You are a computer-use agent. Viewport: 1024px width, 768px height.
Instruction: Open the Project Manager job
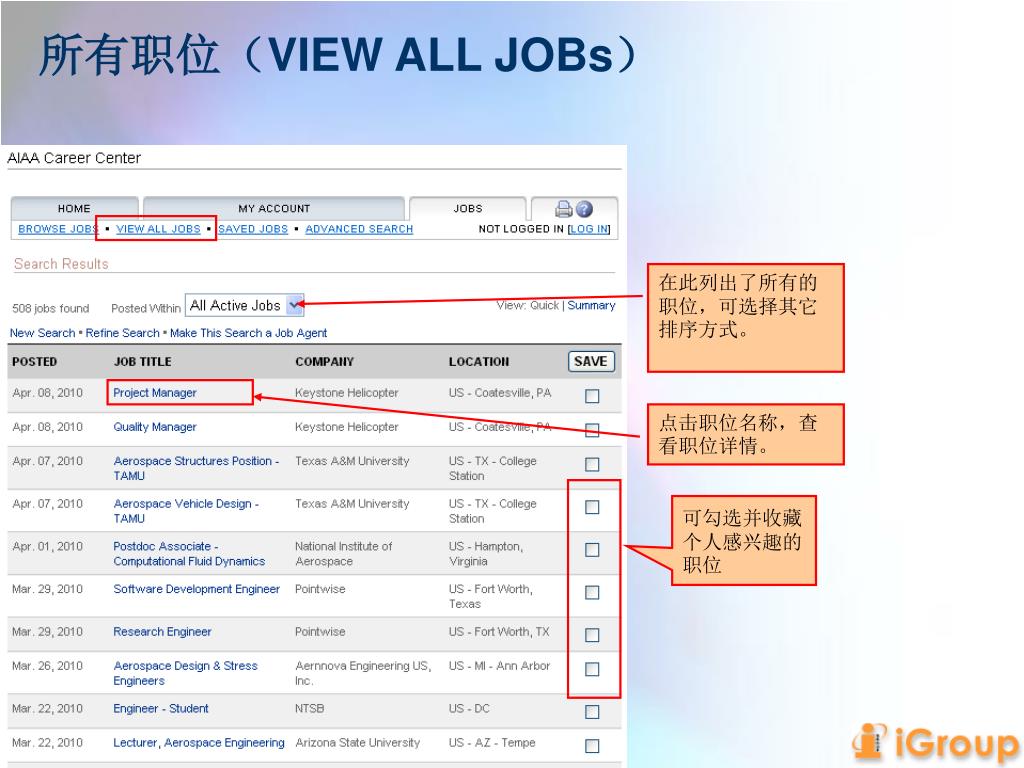click(x=155, y=392)
